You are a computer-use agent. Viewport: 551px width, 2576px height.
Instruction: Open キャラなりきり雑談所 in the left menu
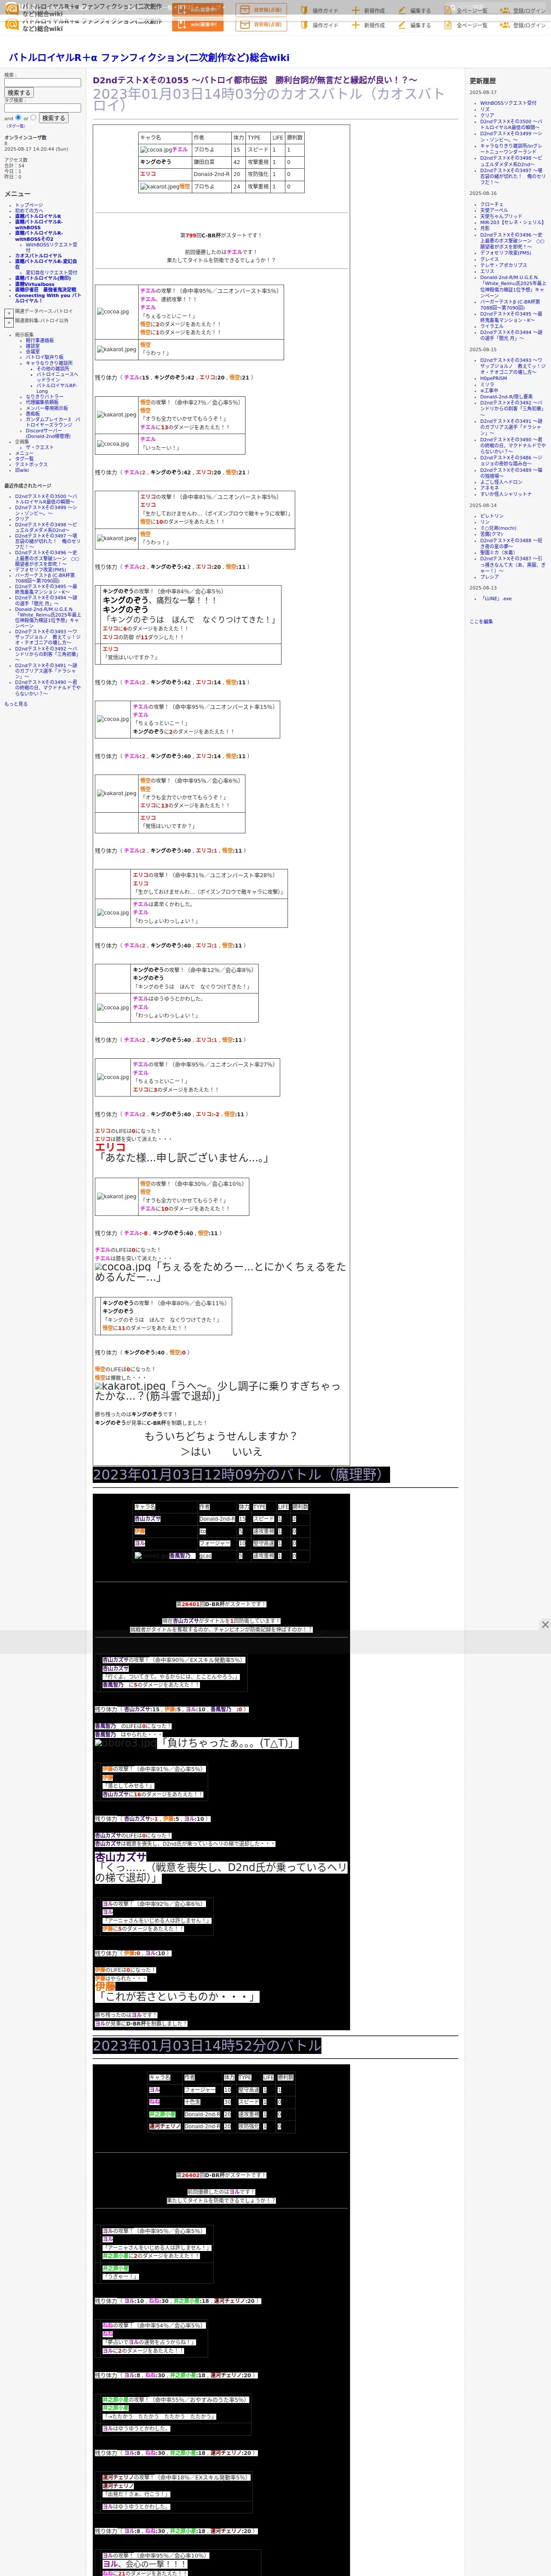tap(49, 363)
